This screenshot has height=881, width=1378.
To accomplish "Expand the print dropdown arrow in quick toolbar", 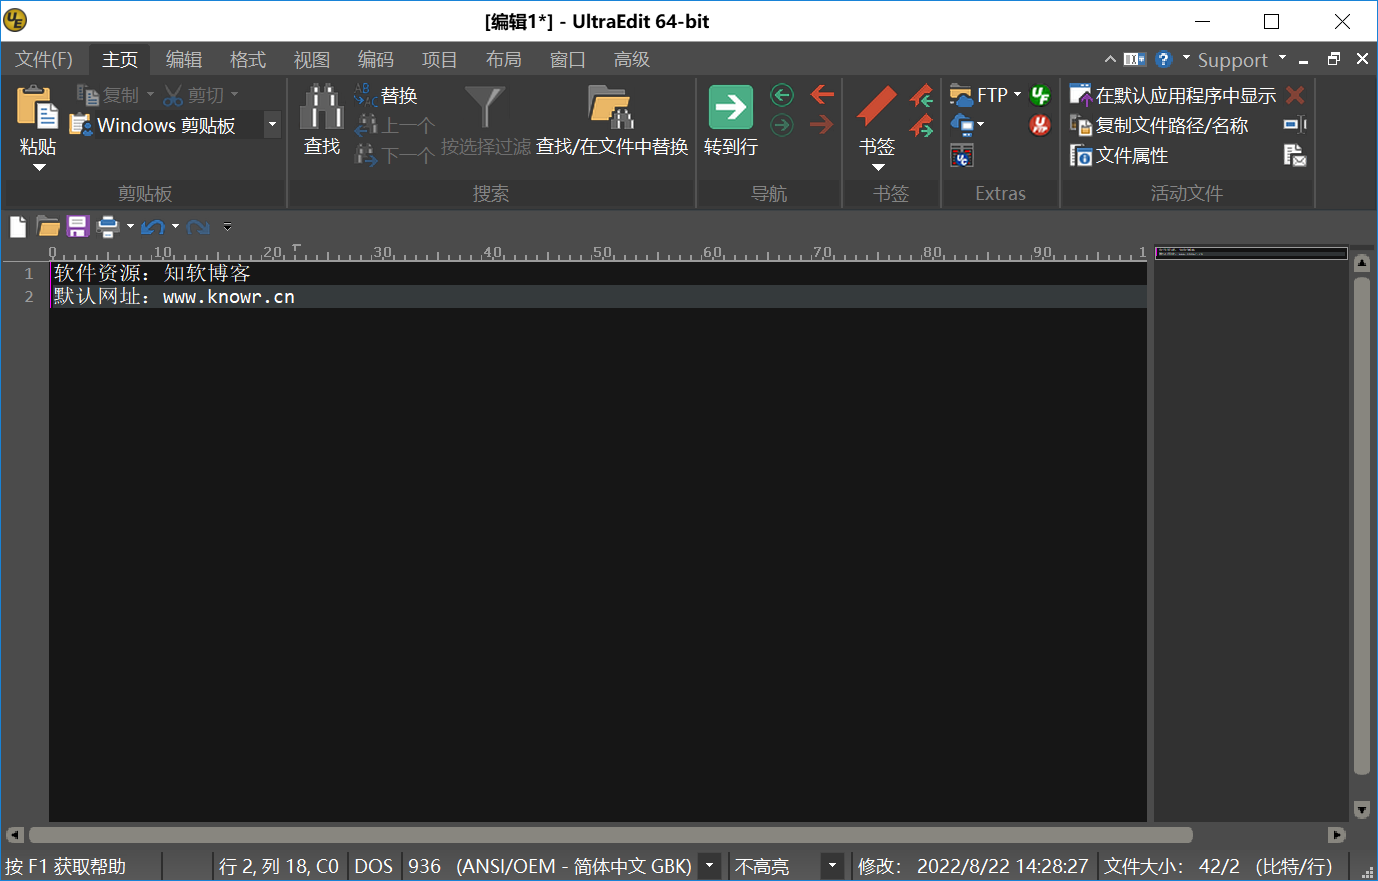I will [130, 227].
